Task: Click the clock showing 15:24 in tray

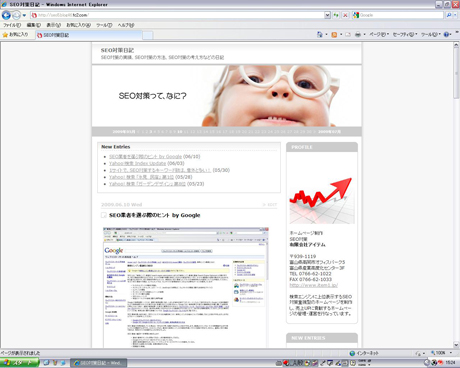Action: pos(450,363)
